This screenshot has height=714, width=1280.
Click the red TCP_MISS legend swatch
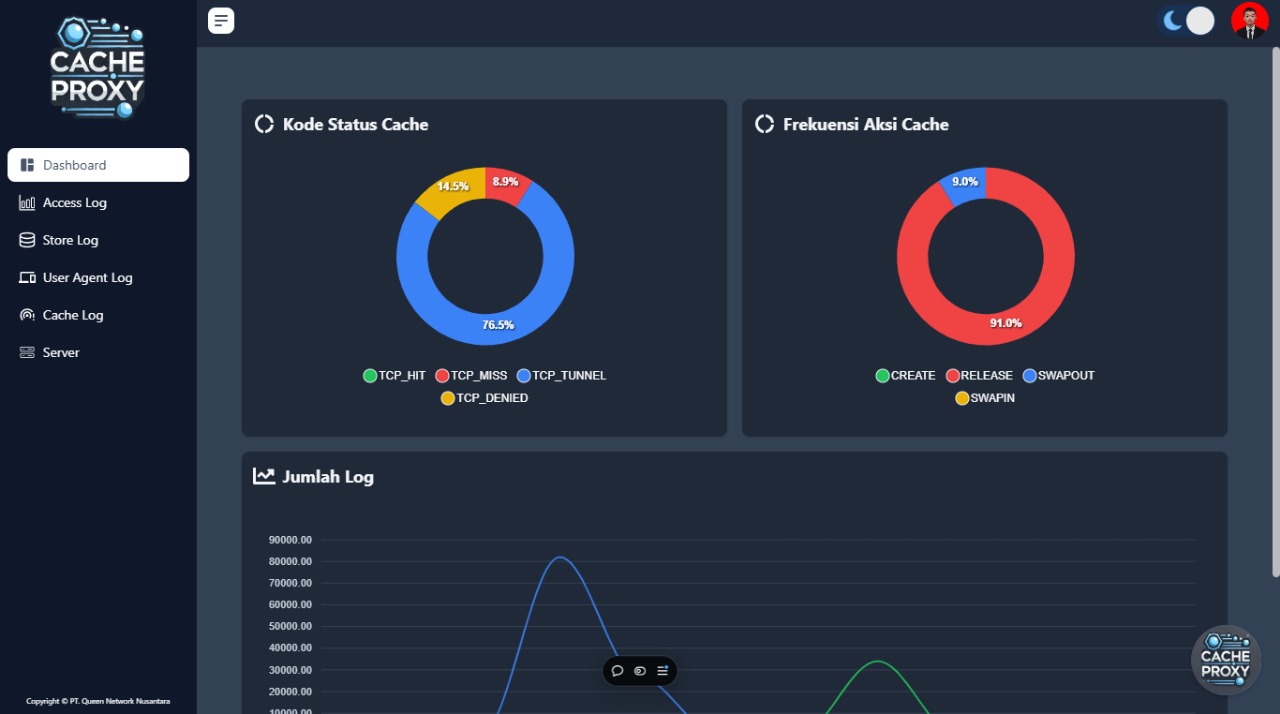(442, 376)
